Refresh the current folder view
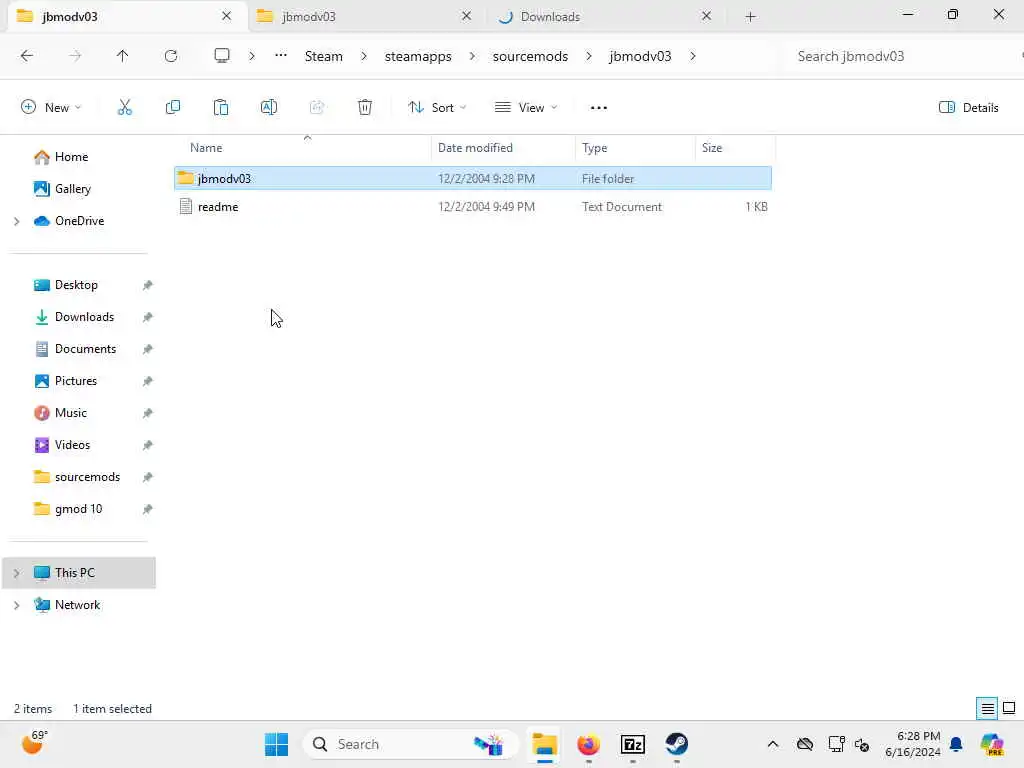The height and width of the screenshot is (768, 1024). (x=171, y=56)
